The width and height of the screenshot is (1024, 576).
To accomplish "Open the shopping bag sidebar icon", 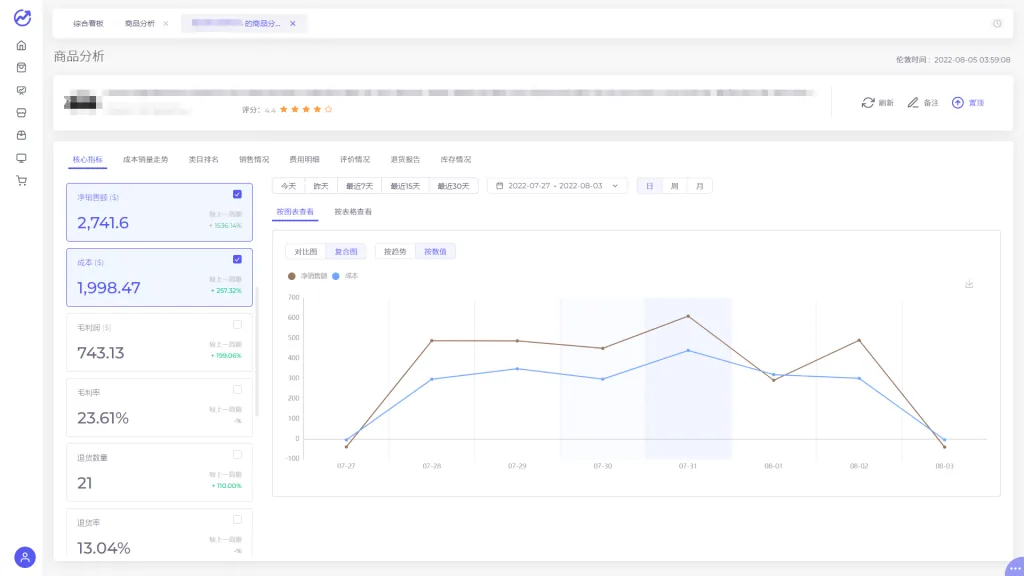I will pos(22,68).
